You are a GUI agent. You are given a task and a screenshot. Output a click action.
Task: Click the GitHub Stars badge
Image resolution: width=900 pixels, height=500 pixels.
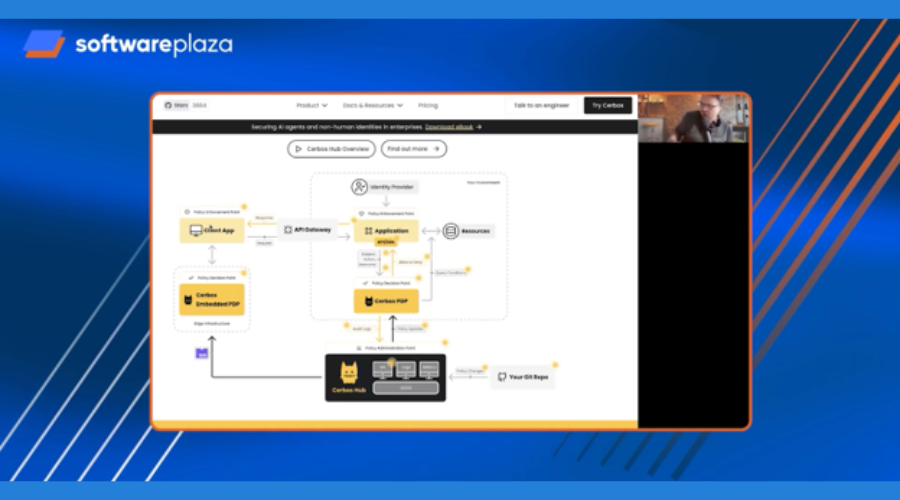click(x=185, y=105)
